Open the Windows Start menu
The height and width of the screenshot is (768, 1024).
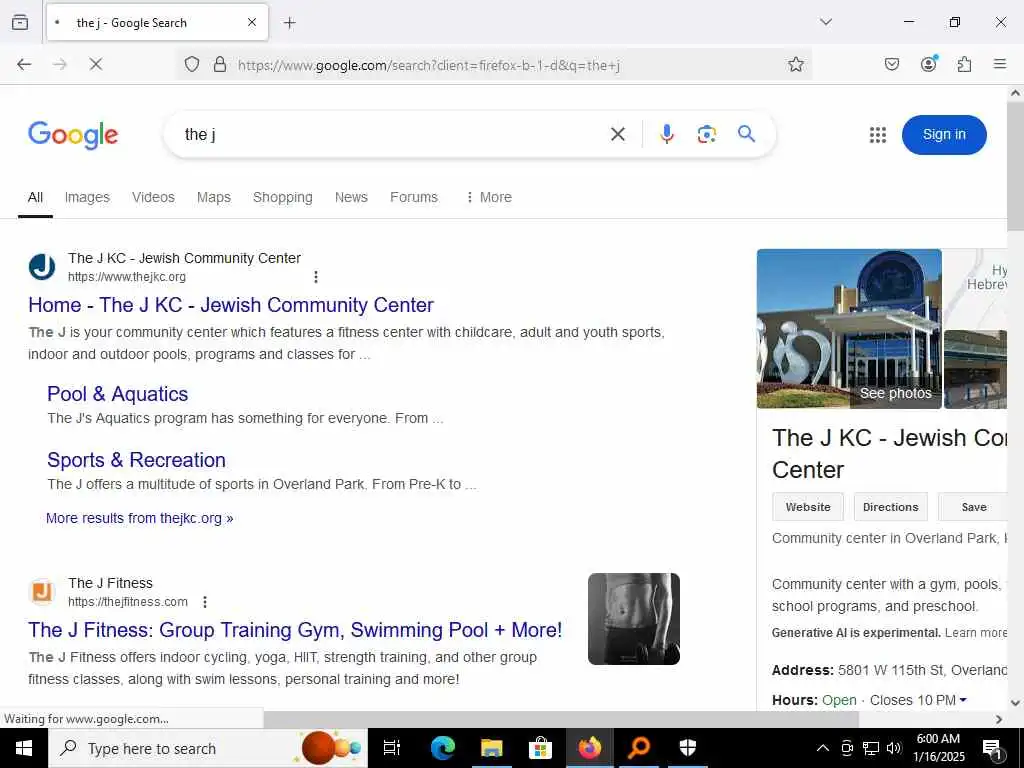click(x=24, y=748)
